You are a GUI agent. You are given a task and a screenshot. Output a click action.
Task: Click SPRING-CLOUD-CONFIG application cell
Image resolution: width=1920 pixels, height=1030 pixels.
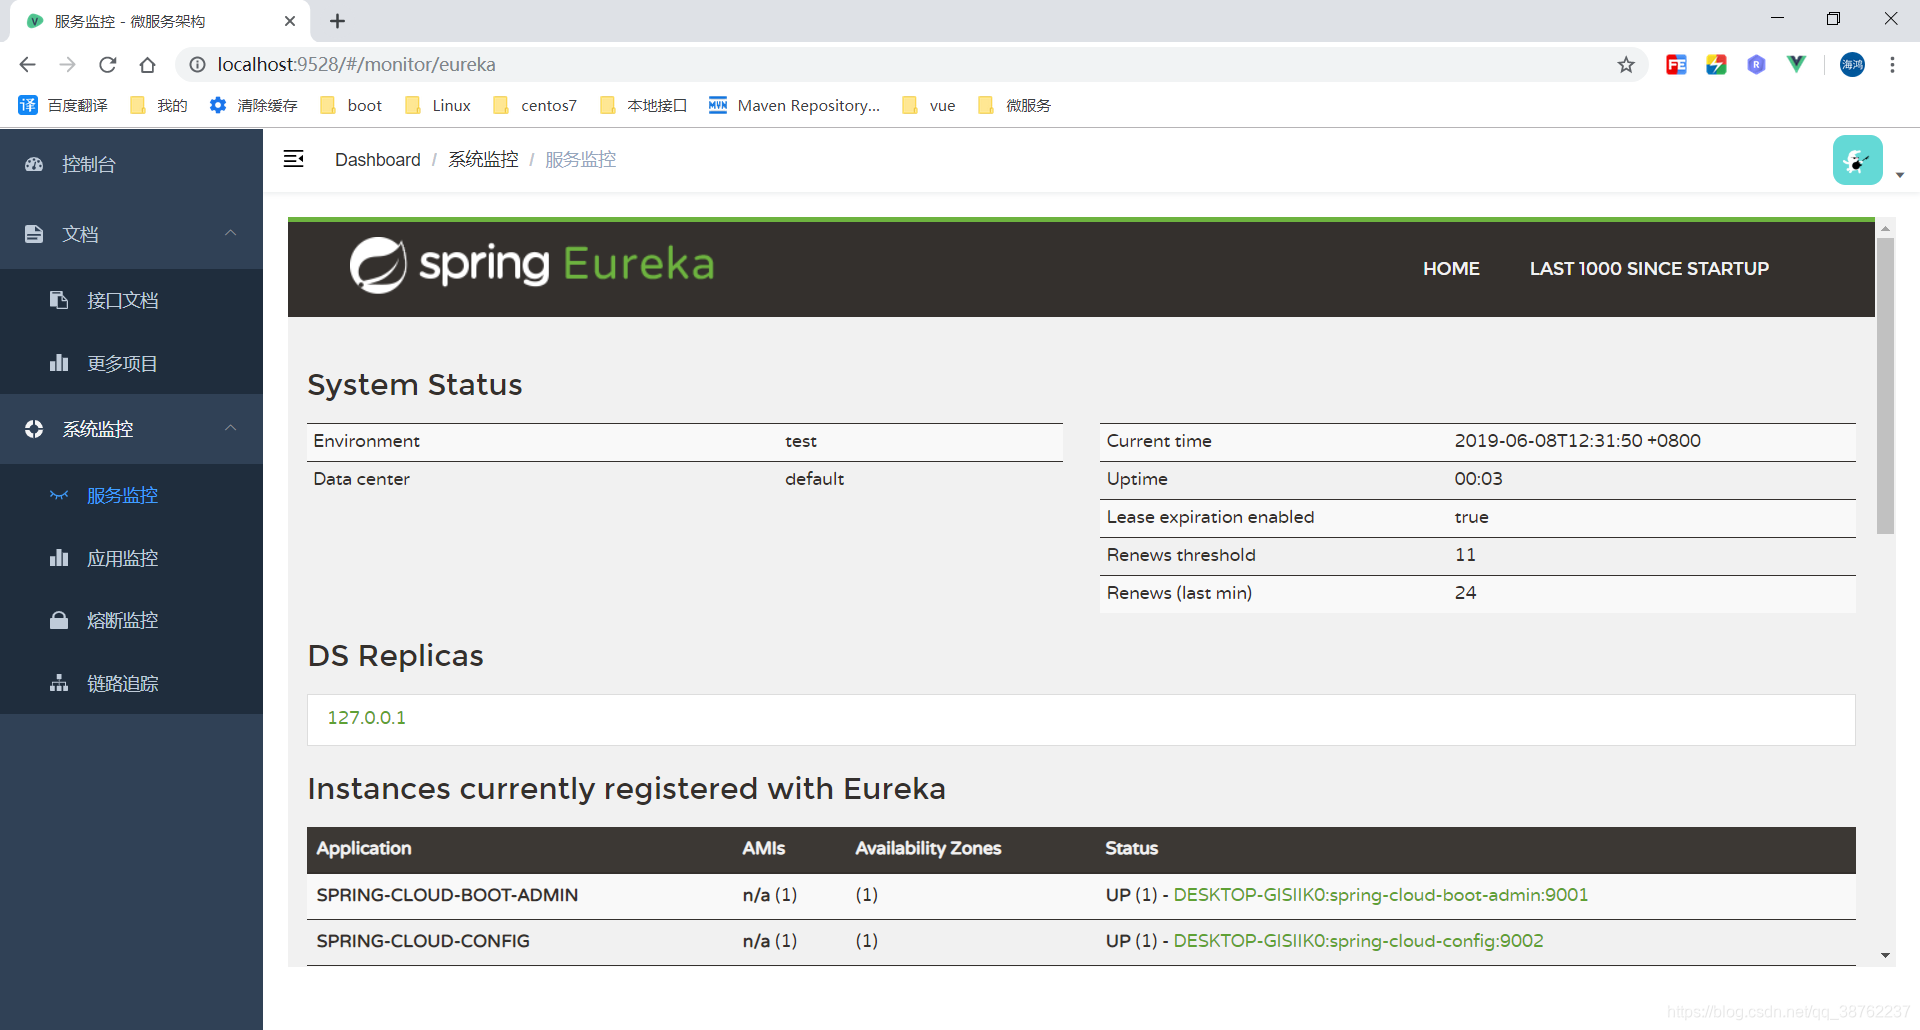click(x=423, y=941)
